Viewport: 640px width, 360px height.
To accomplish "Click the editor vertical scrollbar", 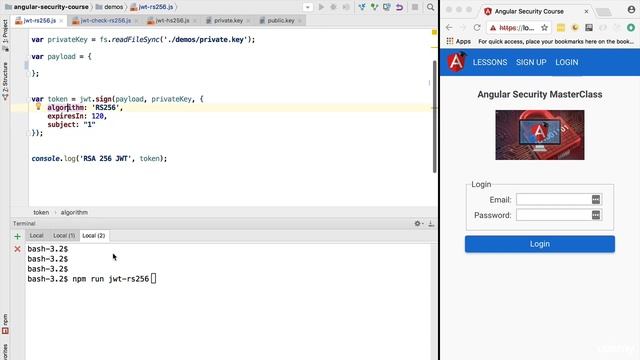I will [434, 116].
